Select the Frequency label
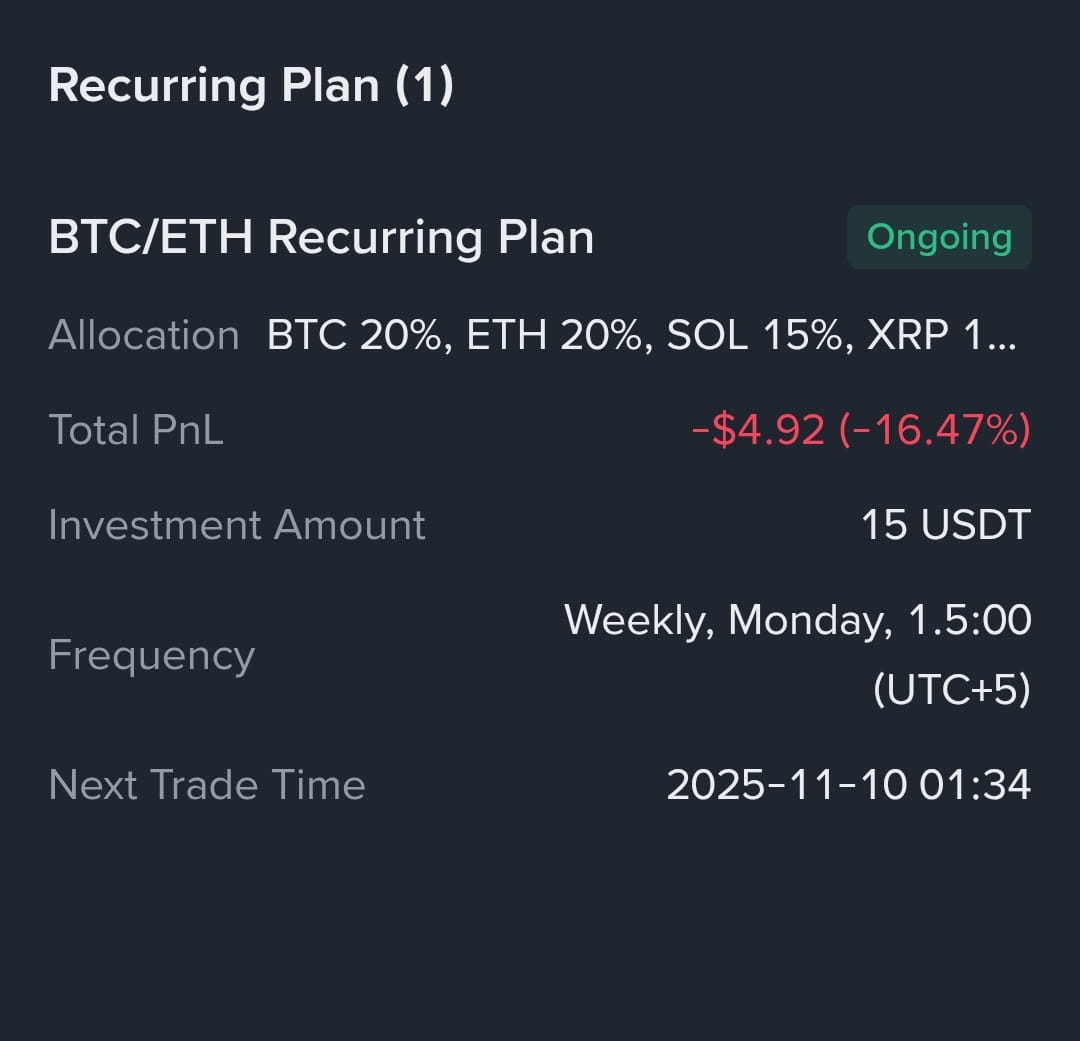The height and width of the screenshot is (1041, 1080). (x=152, y=655)
